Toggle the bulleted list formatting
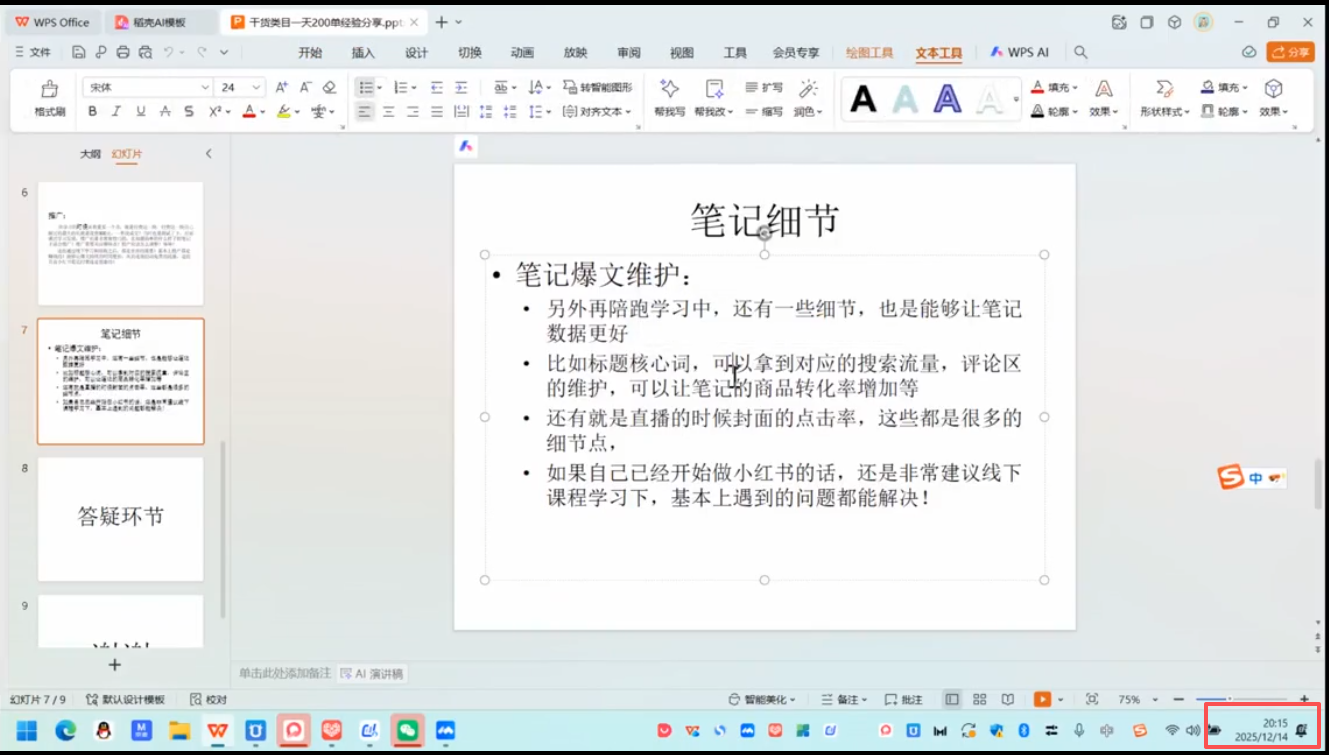This screenshot has width=1329, height=755. 366,88
